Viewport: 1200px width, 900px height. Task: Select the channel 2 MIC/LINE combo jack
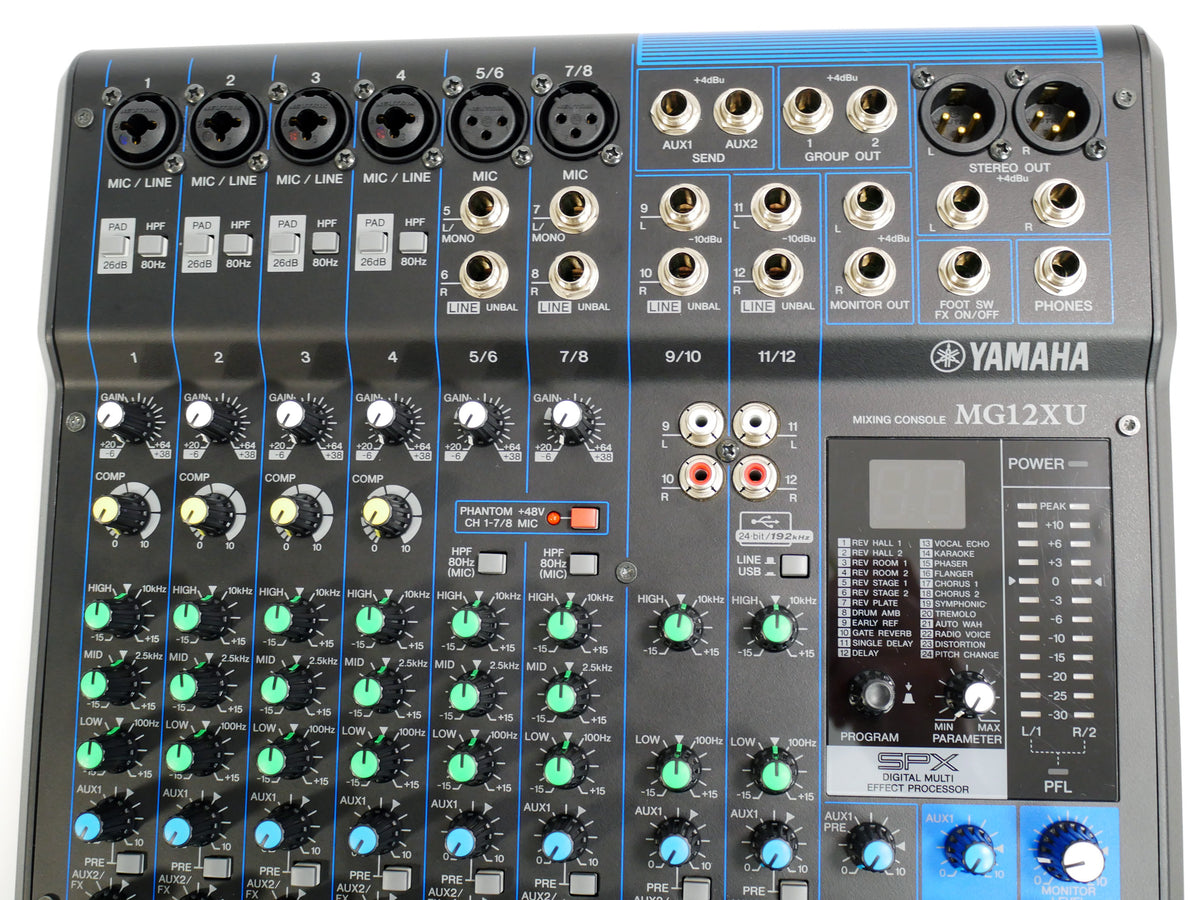click(228, 126)
